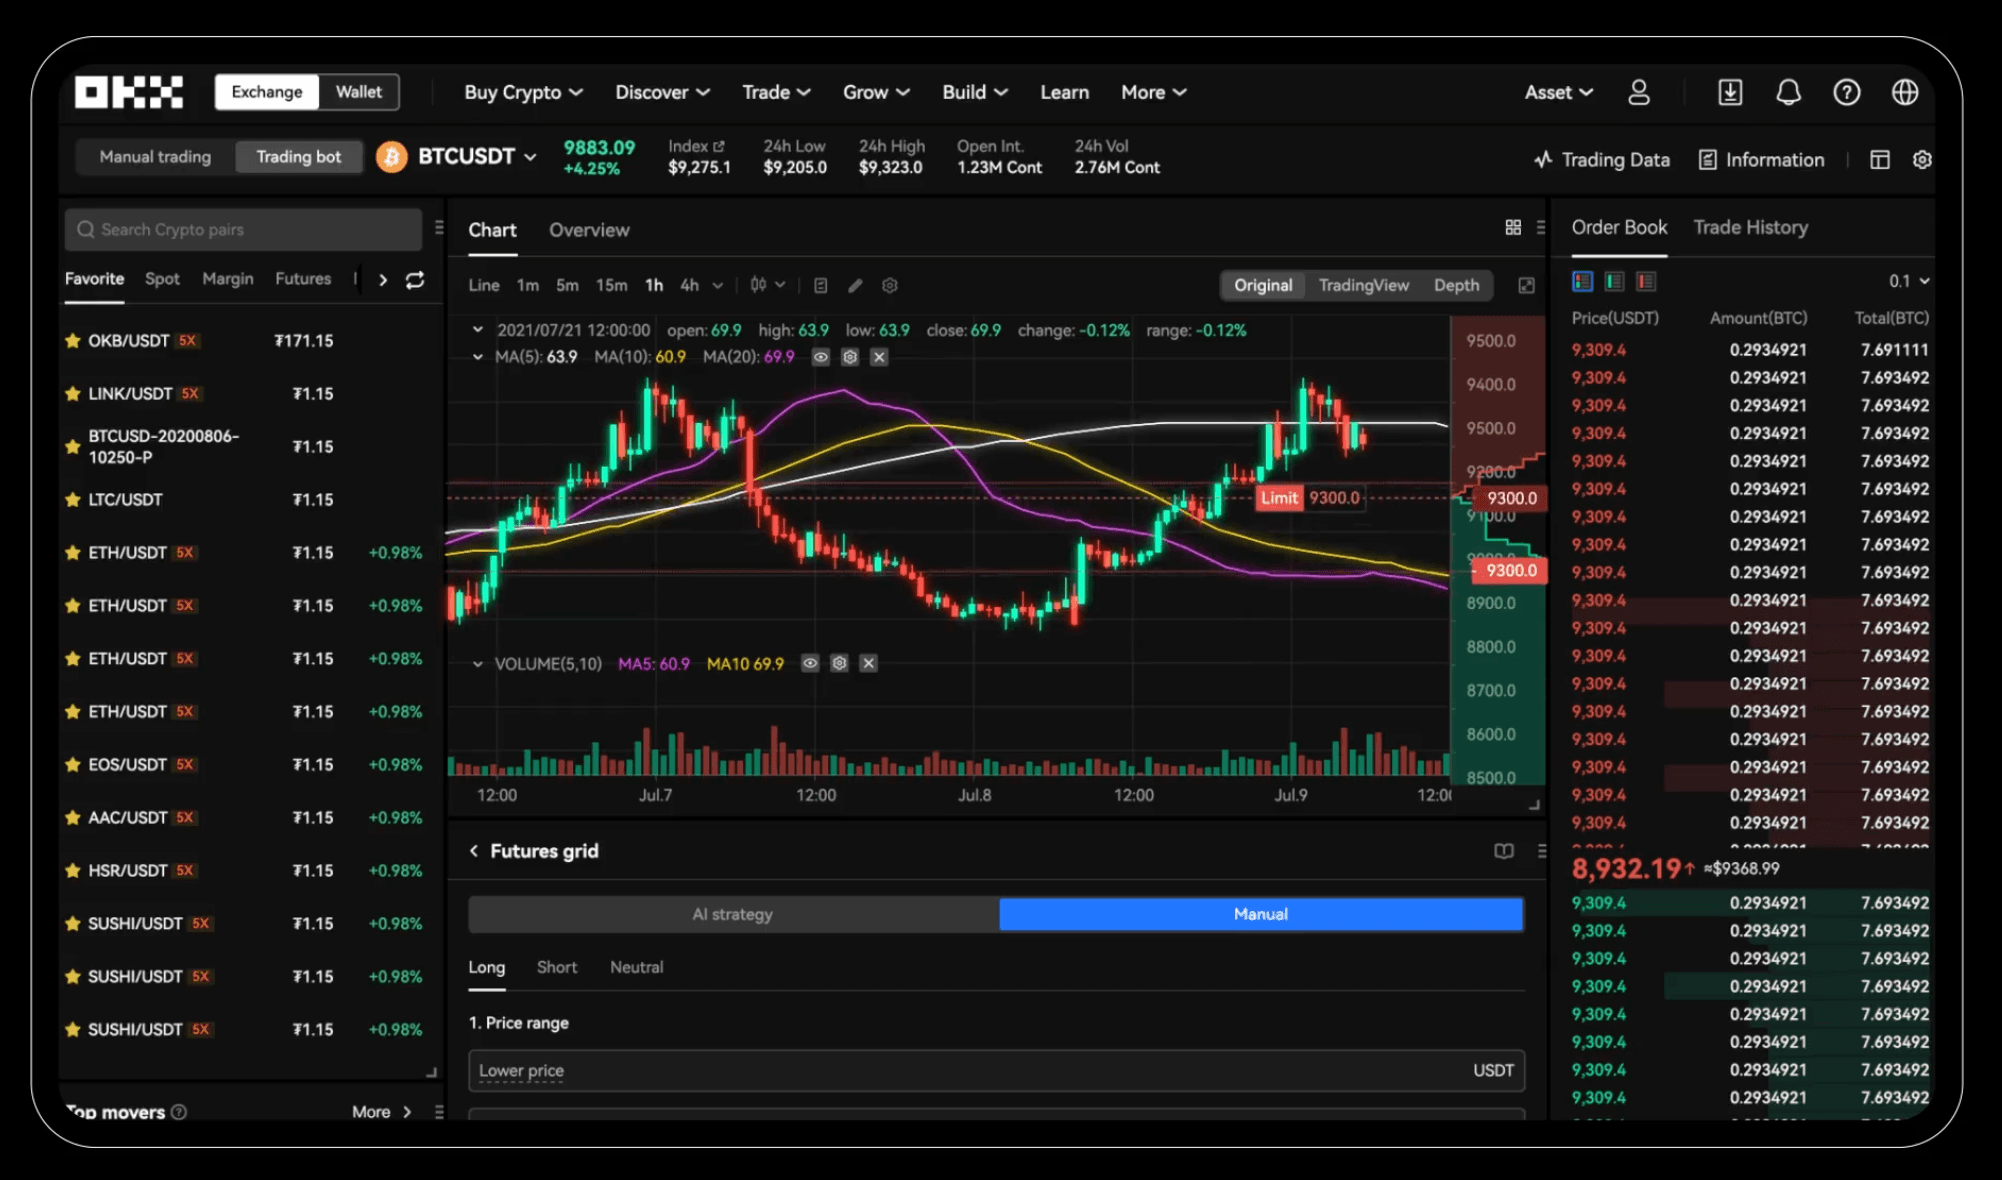This screenshot has width=2002, height=1180.
Task: Collapse the MA indicator row
Action: [x=478, y=357]
